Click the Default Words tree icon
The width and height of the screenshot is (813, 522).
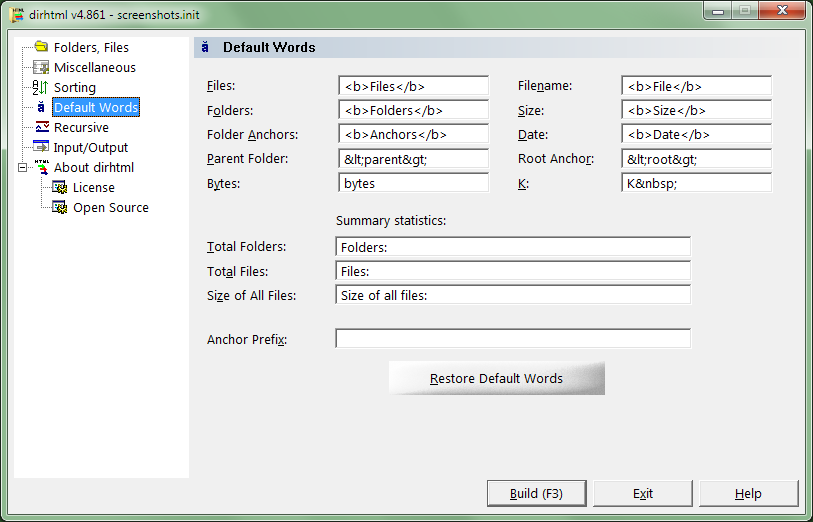point(41,107)
